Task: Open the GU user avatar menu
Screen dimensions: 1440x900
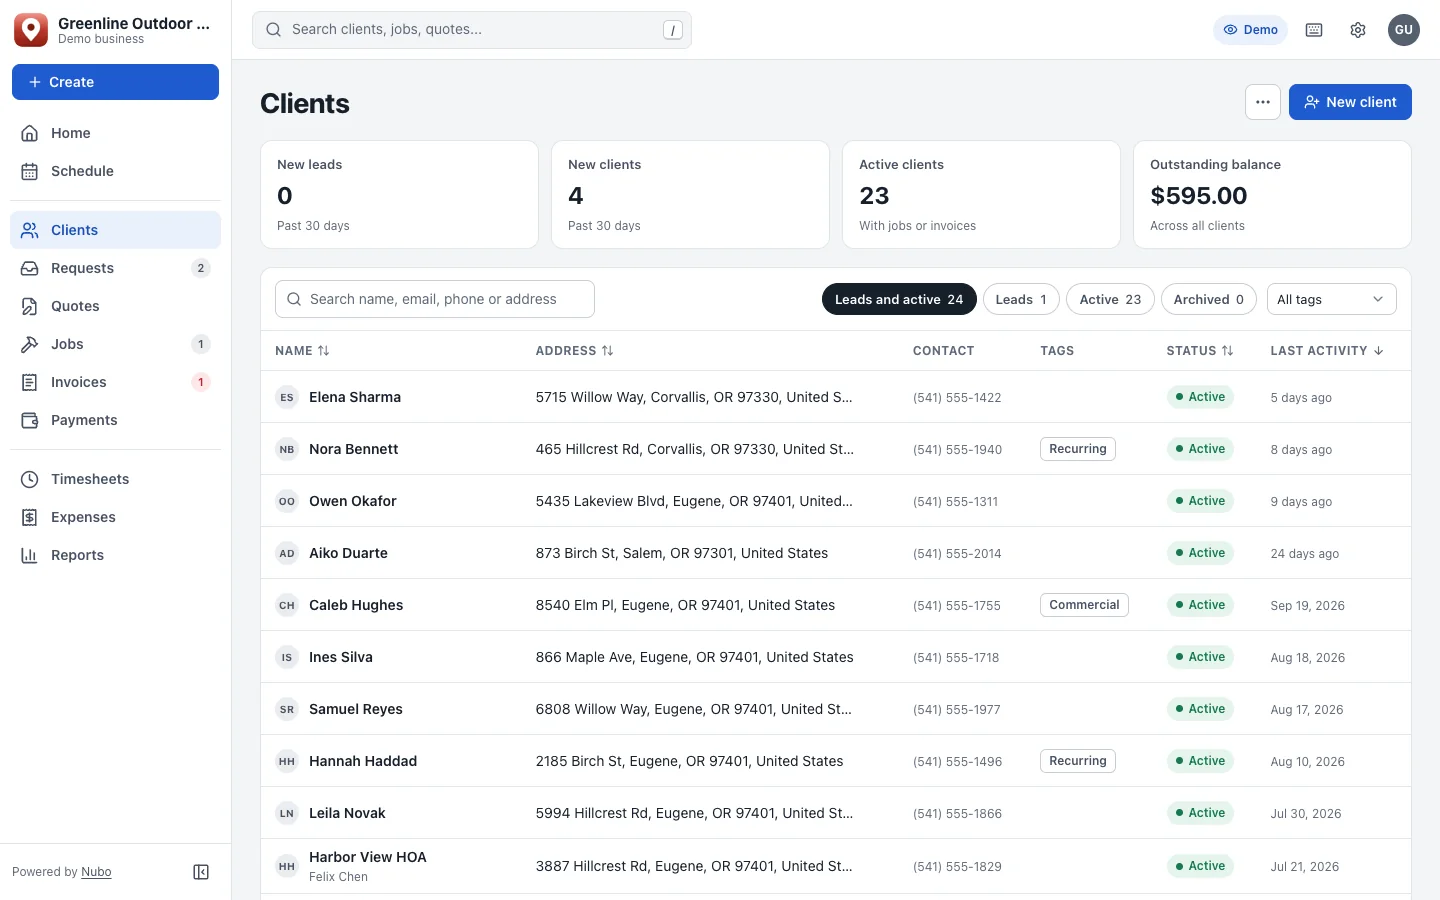Action: [1404, 30]
